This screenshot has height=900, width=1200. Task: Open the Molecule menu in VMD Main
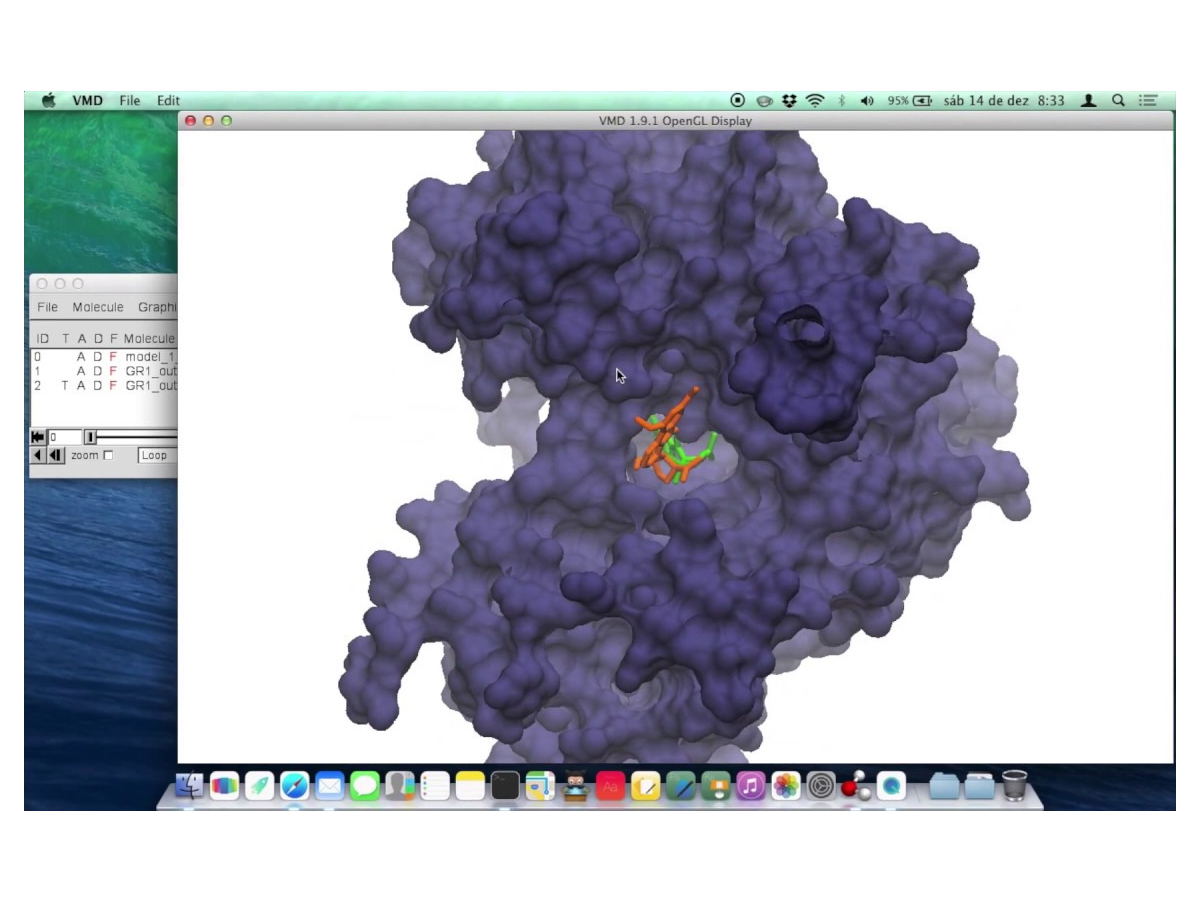[x=98, y=307]
